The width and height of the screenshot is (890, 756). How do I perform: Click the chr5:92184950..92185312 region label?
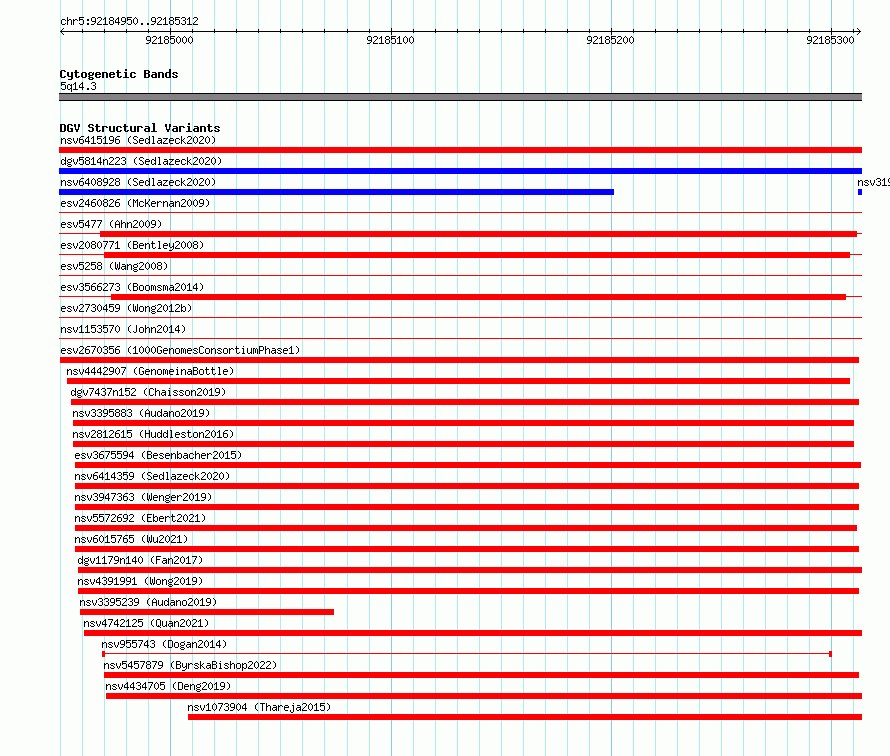point(129,22)
